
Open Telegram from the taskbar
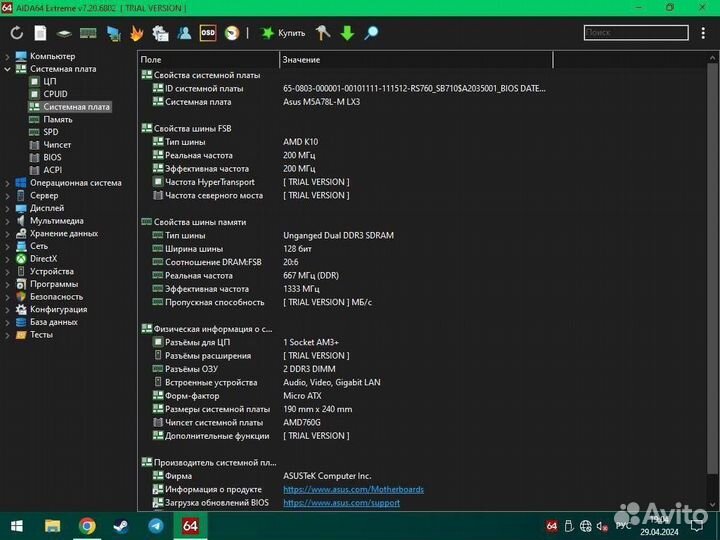156,526
